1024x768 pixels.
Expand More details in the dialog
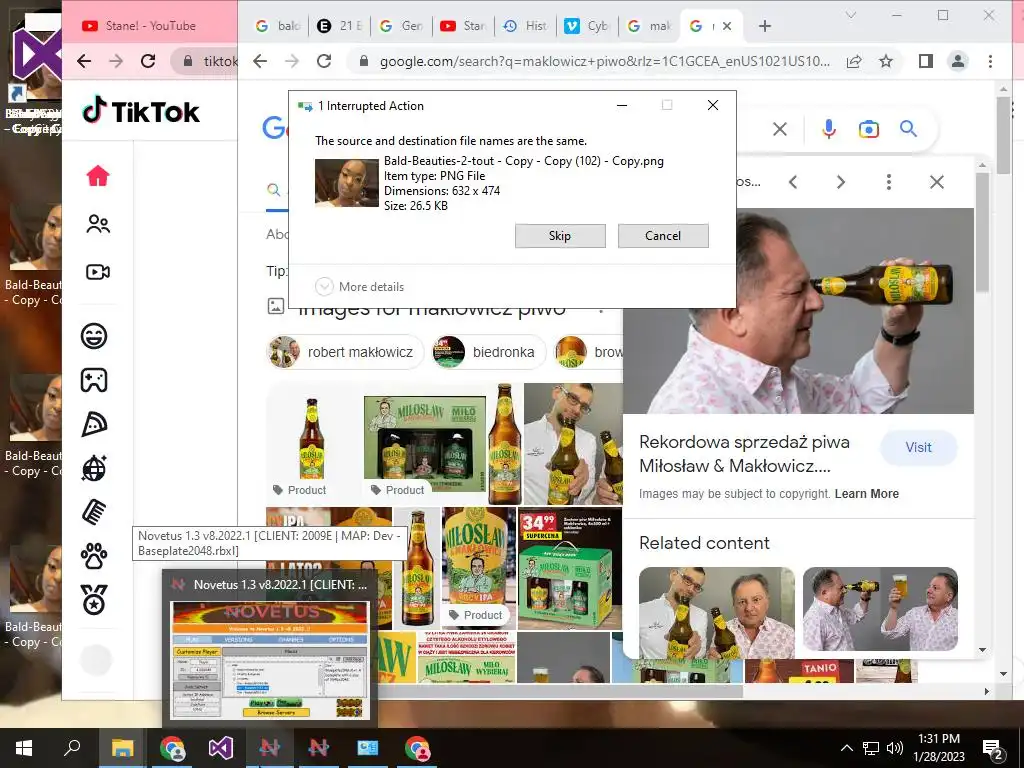[x=359, y=287]
